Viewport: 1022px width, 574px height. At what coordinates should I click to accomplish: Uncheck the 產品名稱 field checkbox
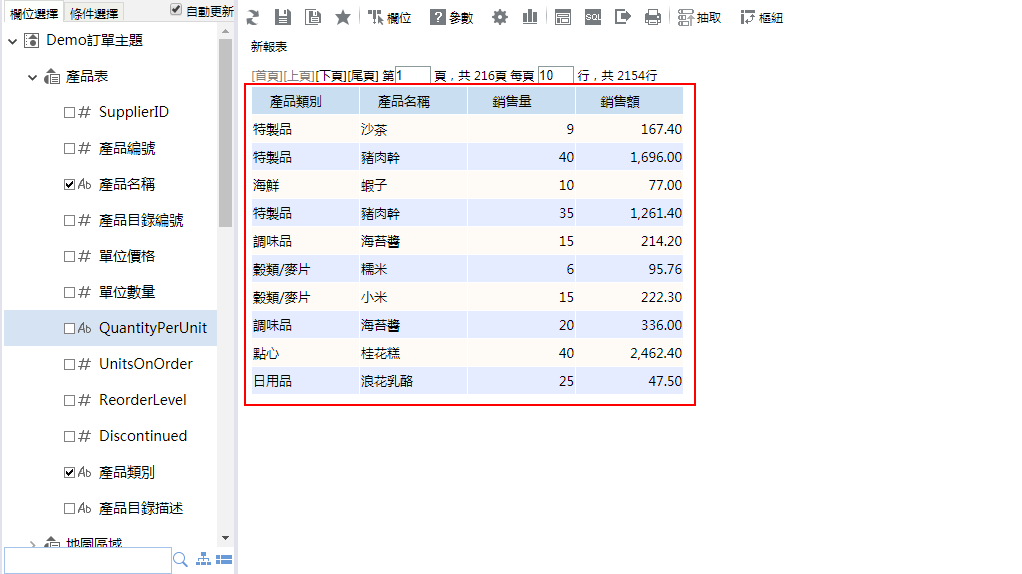coord(69,185)
